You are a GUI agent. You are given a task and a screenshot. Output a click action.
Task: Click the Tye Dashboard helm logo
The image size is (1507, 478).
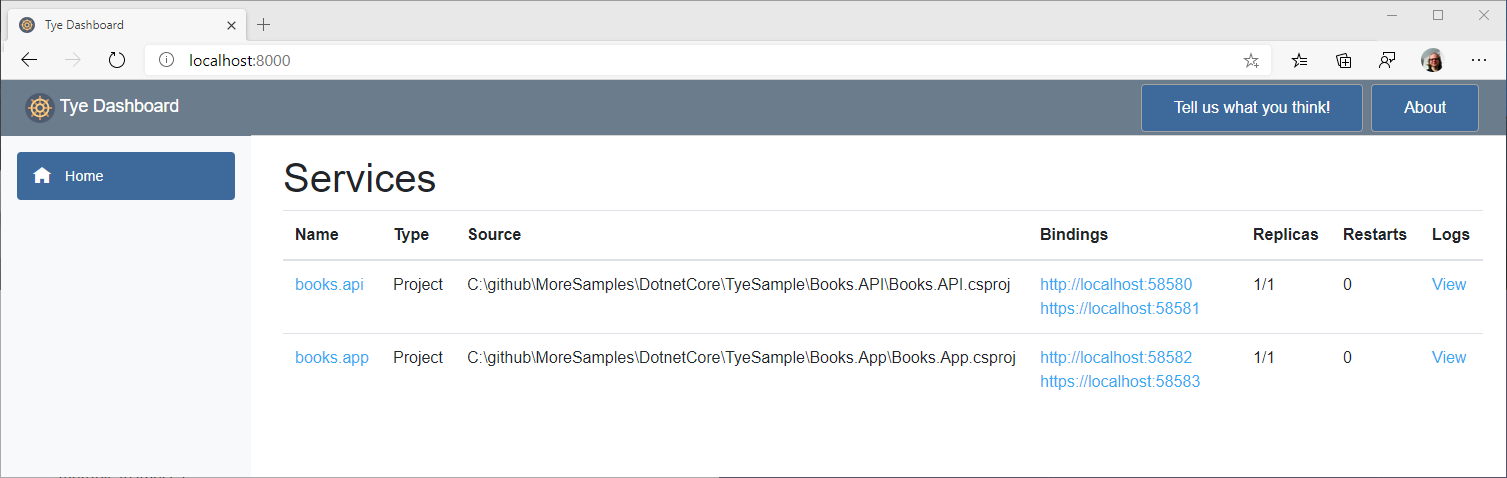click(39, 107)
